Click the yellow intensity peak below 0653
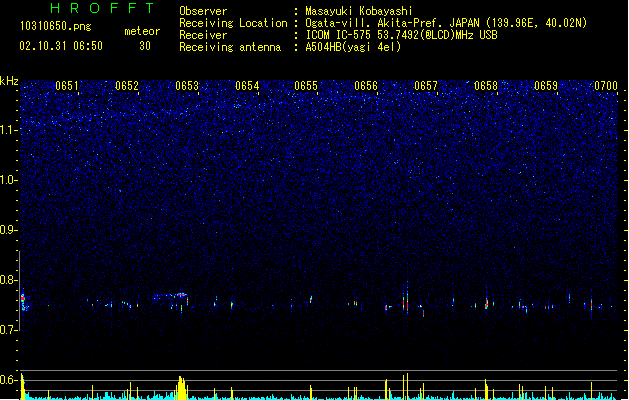This screenshot has height=400, width=629. pyautogui.click(x=181, y=388)
